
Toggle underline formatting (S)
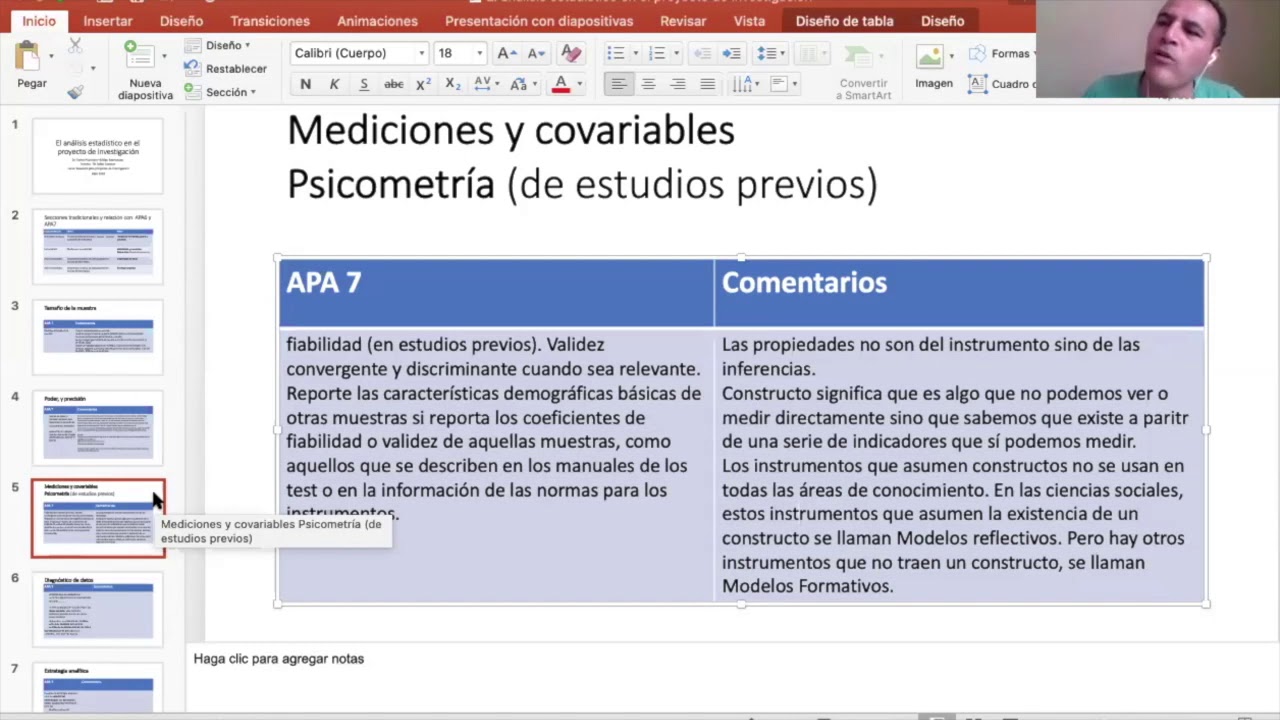point(363,84)
